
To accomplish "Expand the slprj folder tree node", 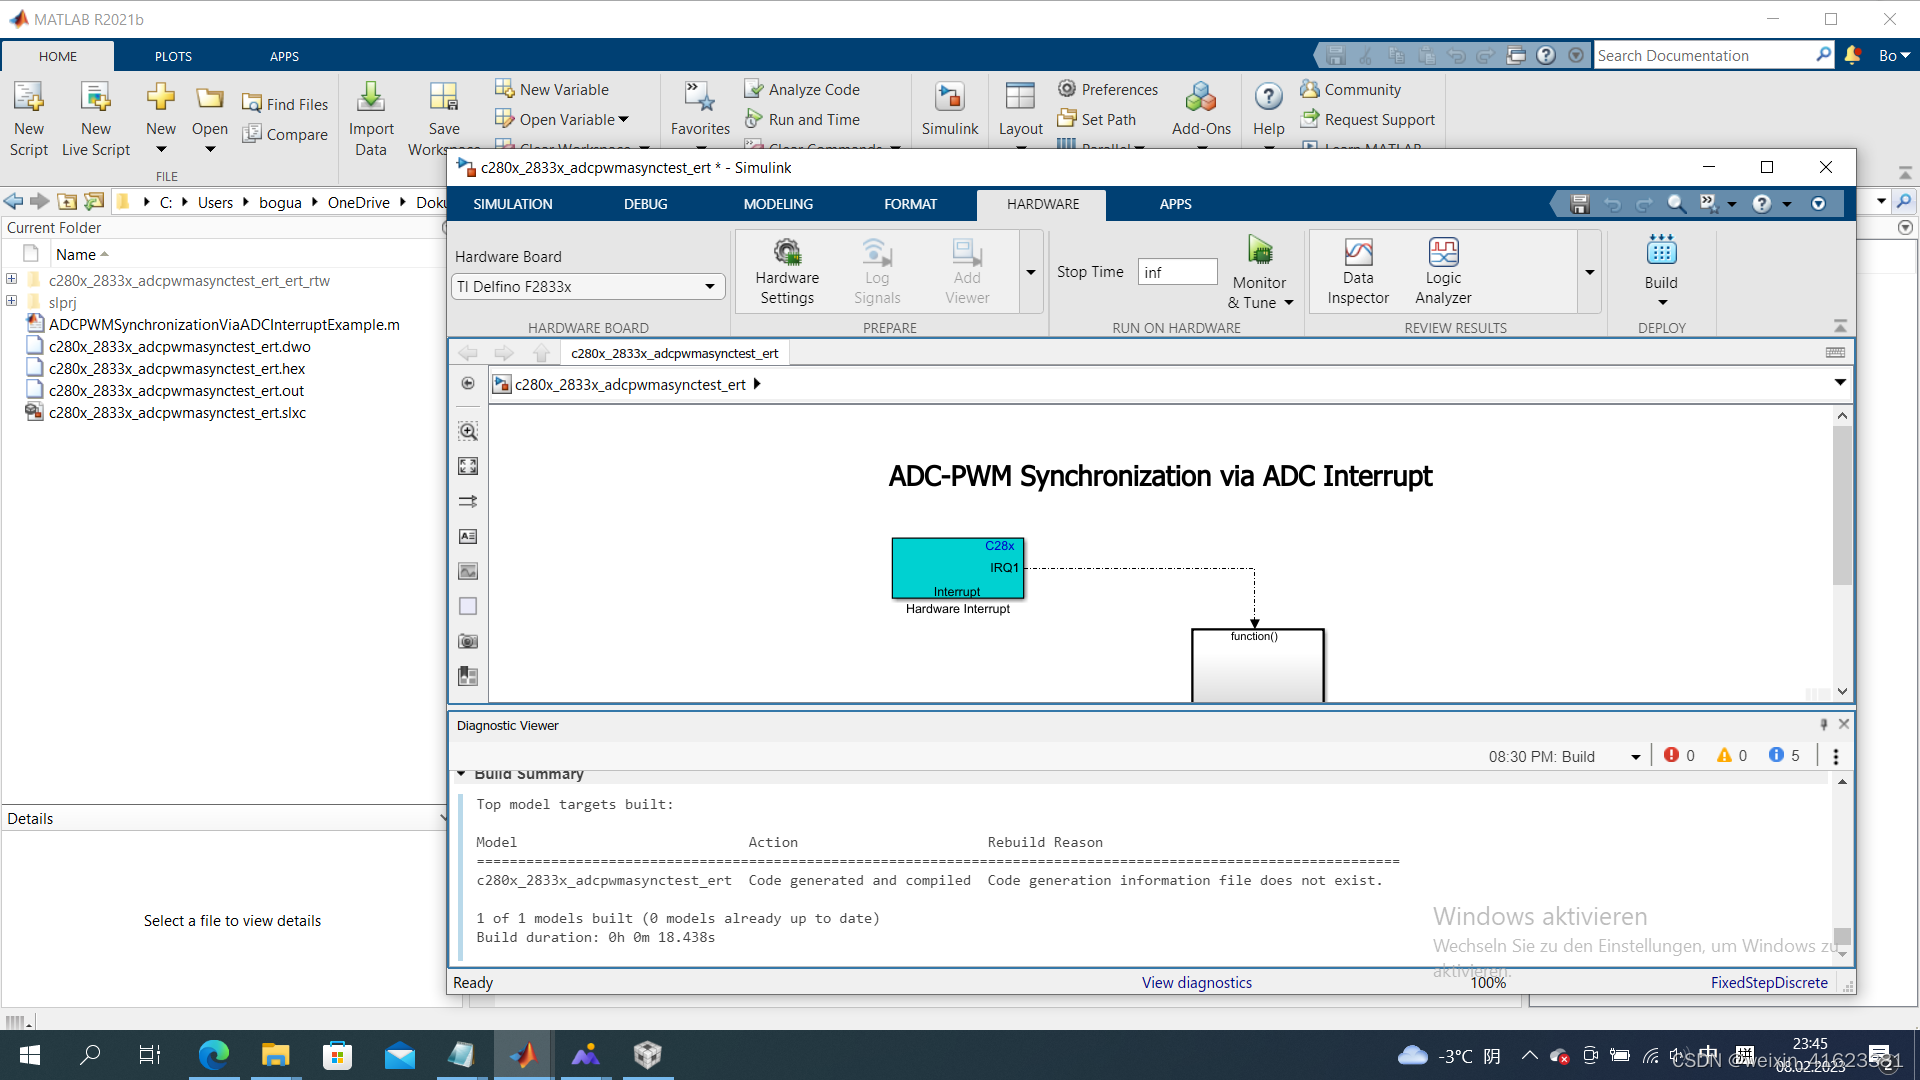I will [x=12, y=301].
